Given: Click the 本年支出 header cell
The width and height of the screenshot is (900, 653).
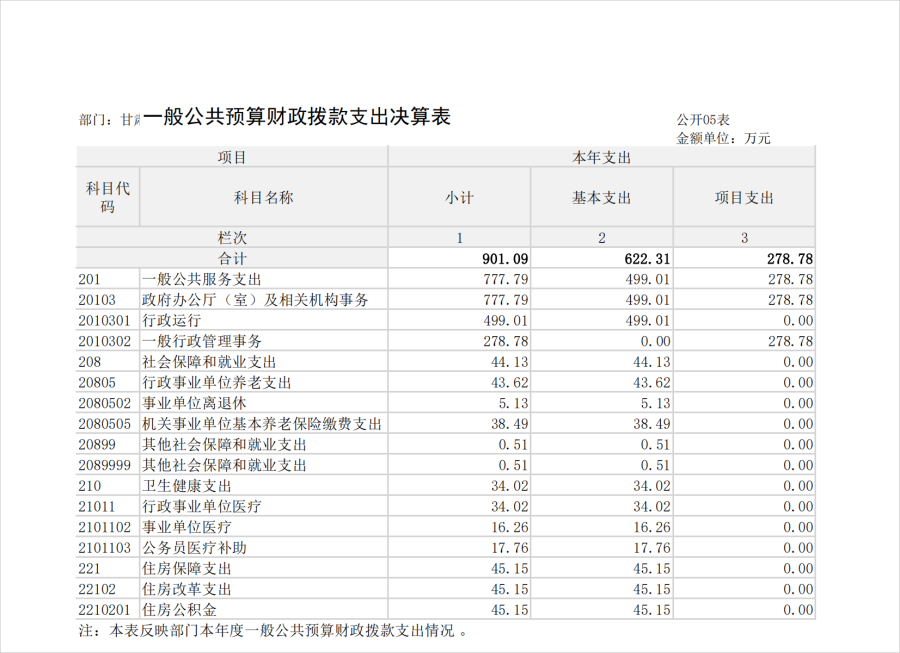Looking at the screenshot, I should 601,157.
